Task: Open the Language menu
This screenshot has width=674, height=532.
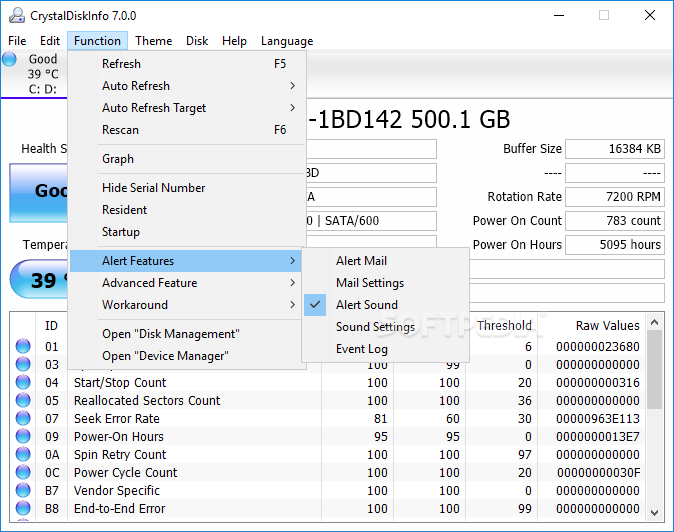Action: pos(287,41)
